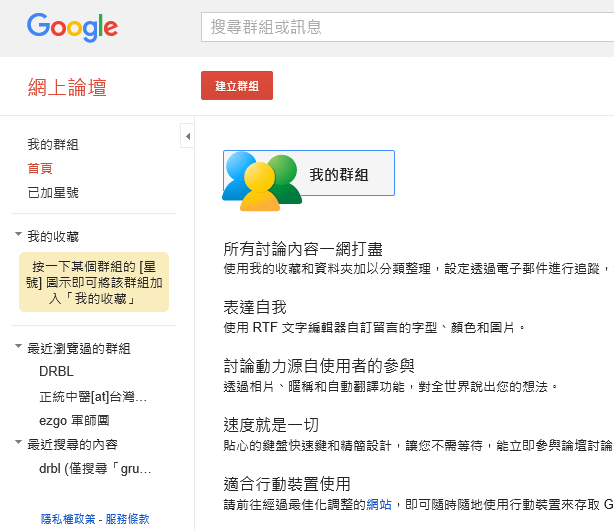Click the 我的收藏 section label
614x531 pixels.
point(53,237)
